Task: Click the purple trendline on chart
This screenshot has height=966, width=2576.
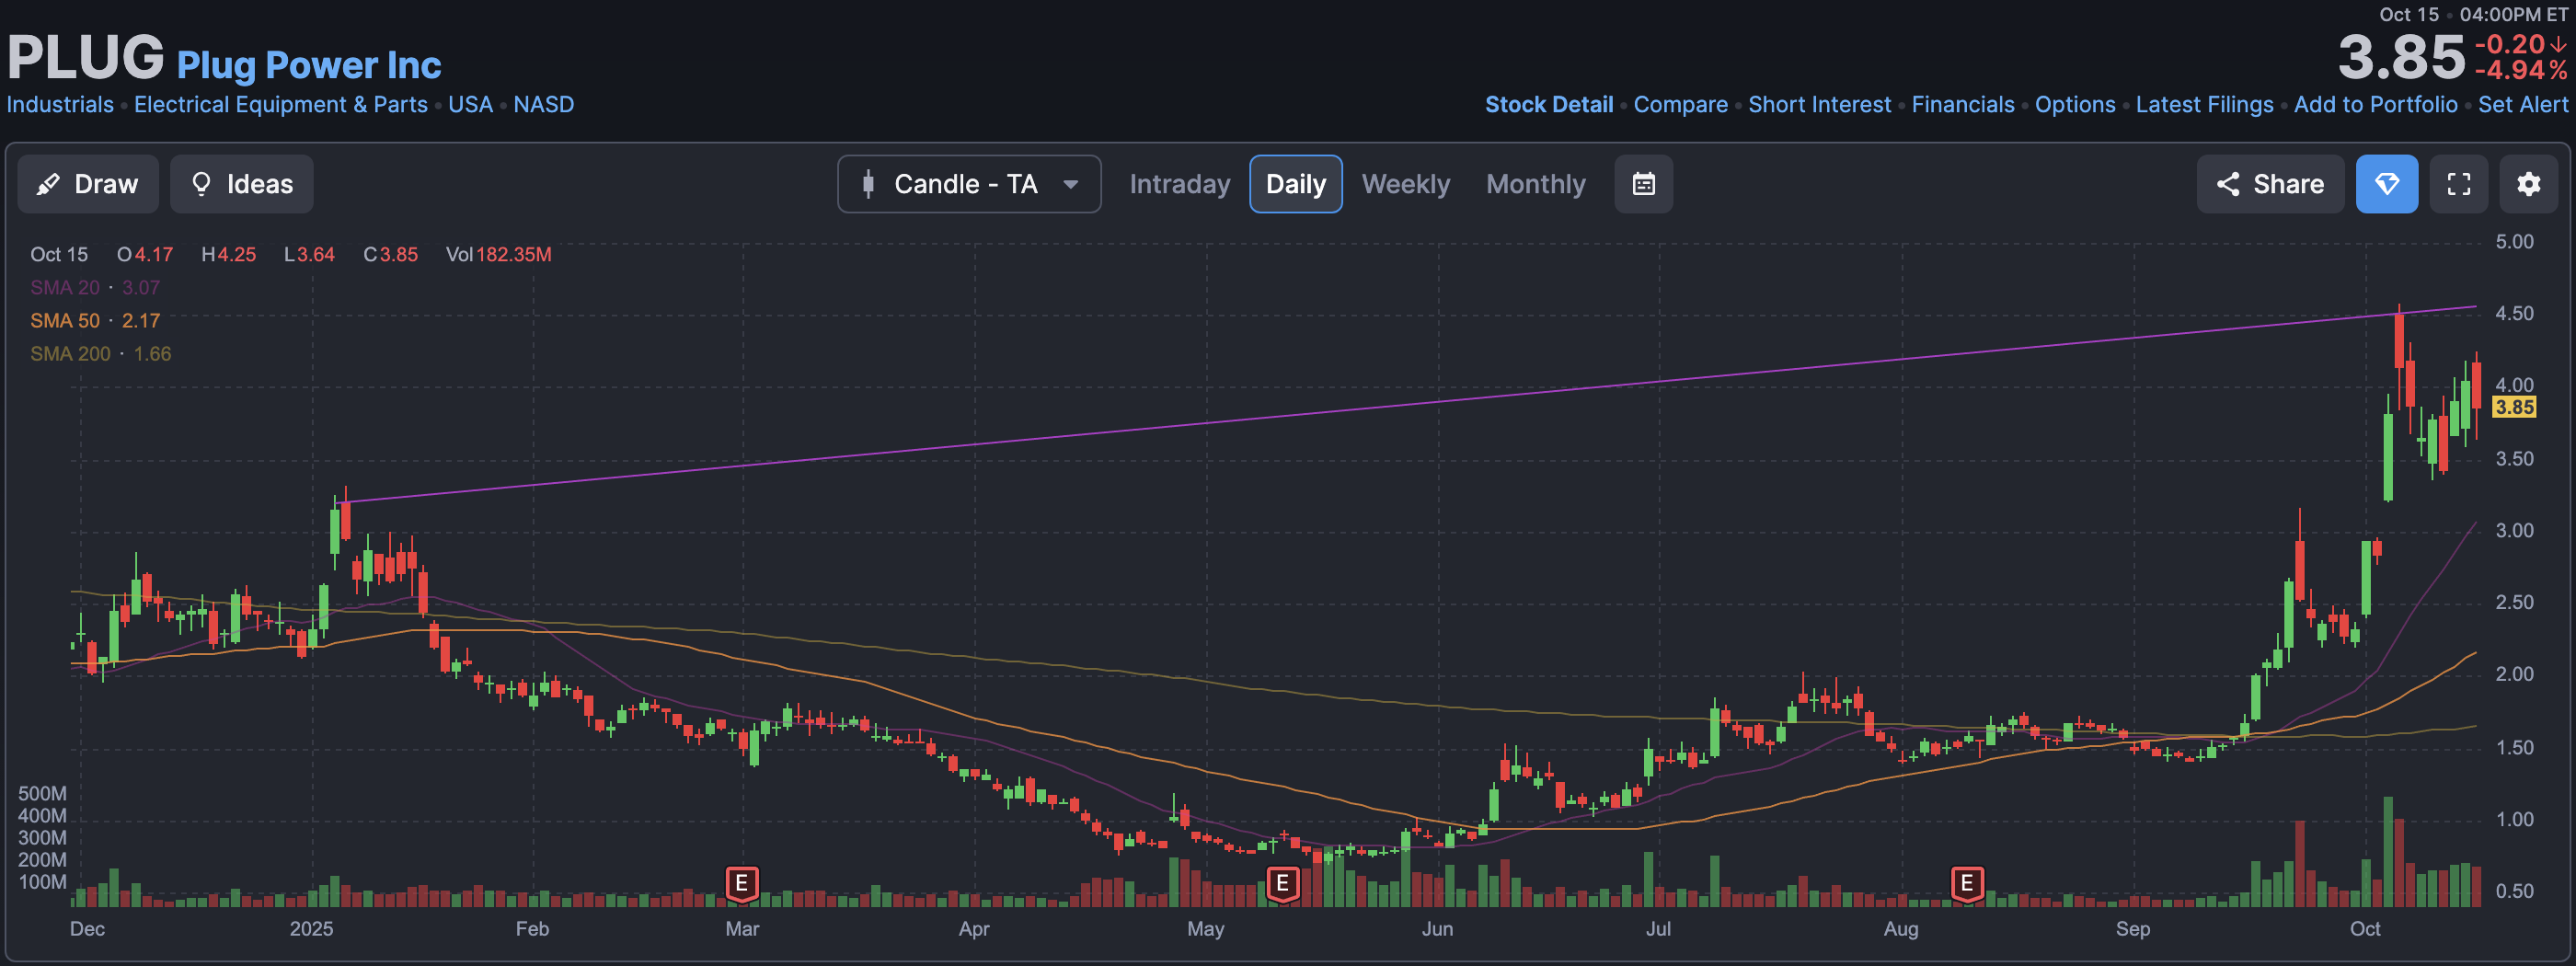Action: pyautogui.click(x=1410, y=405)
